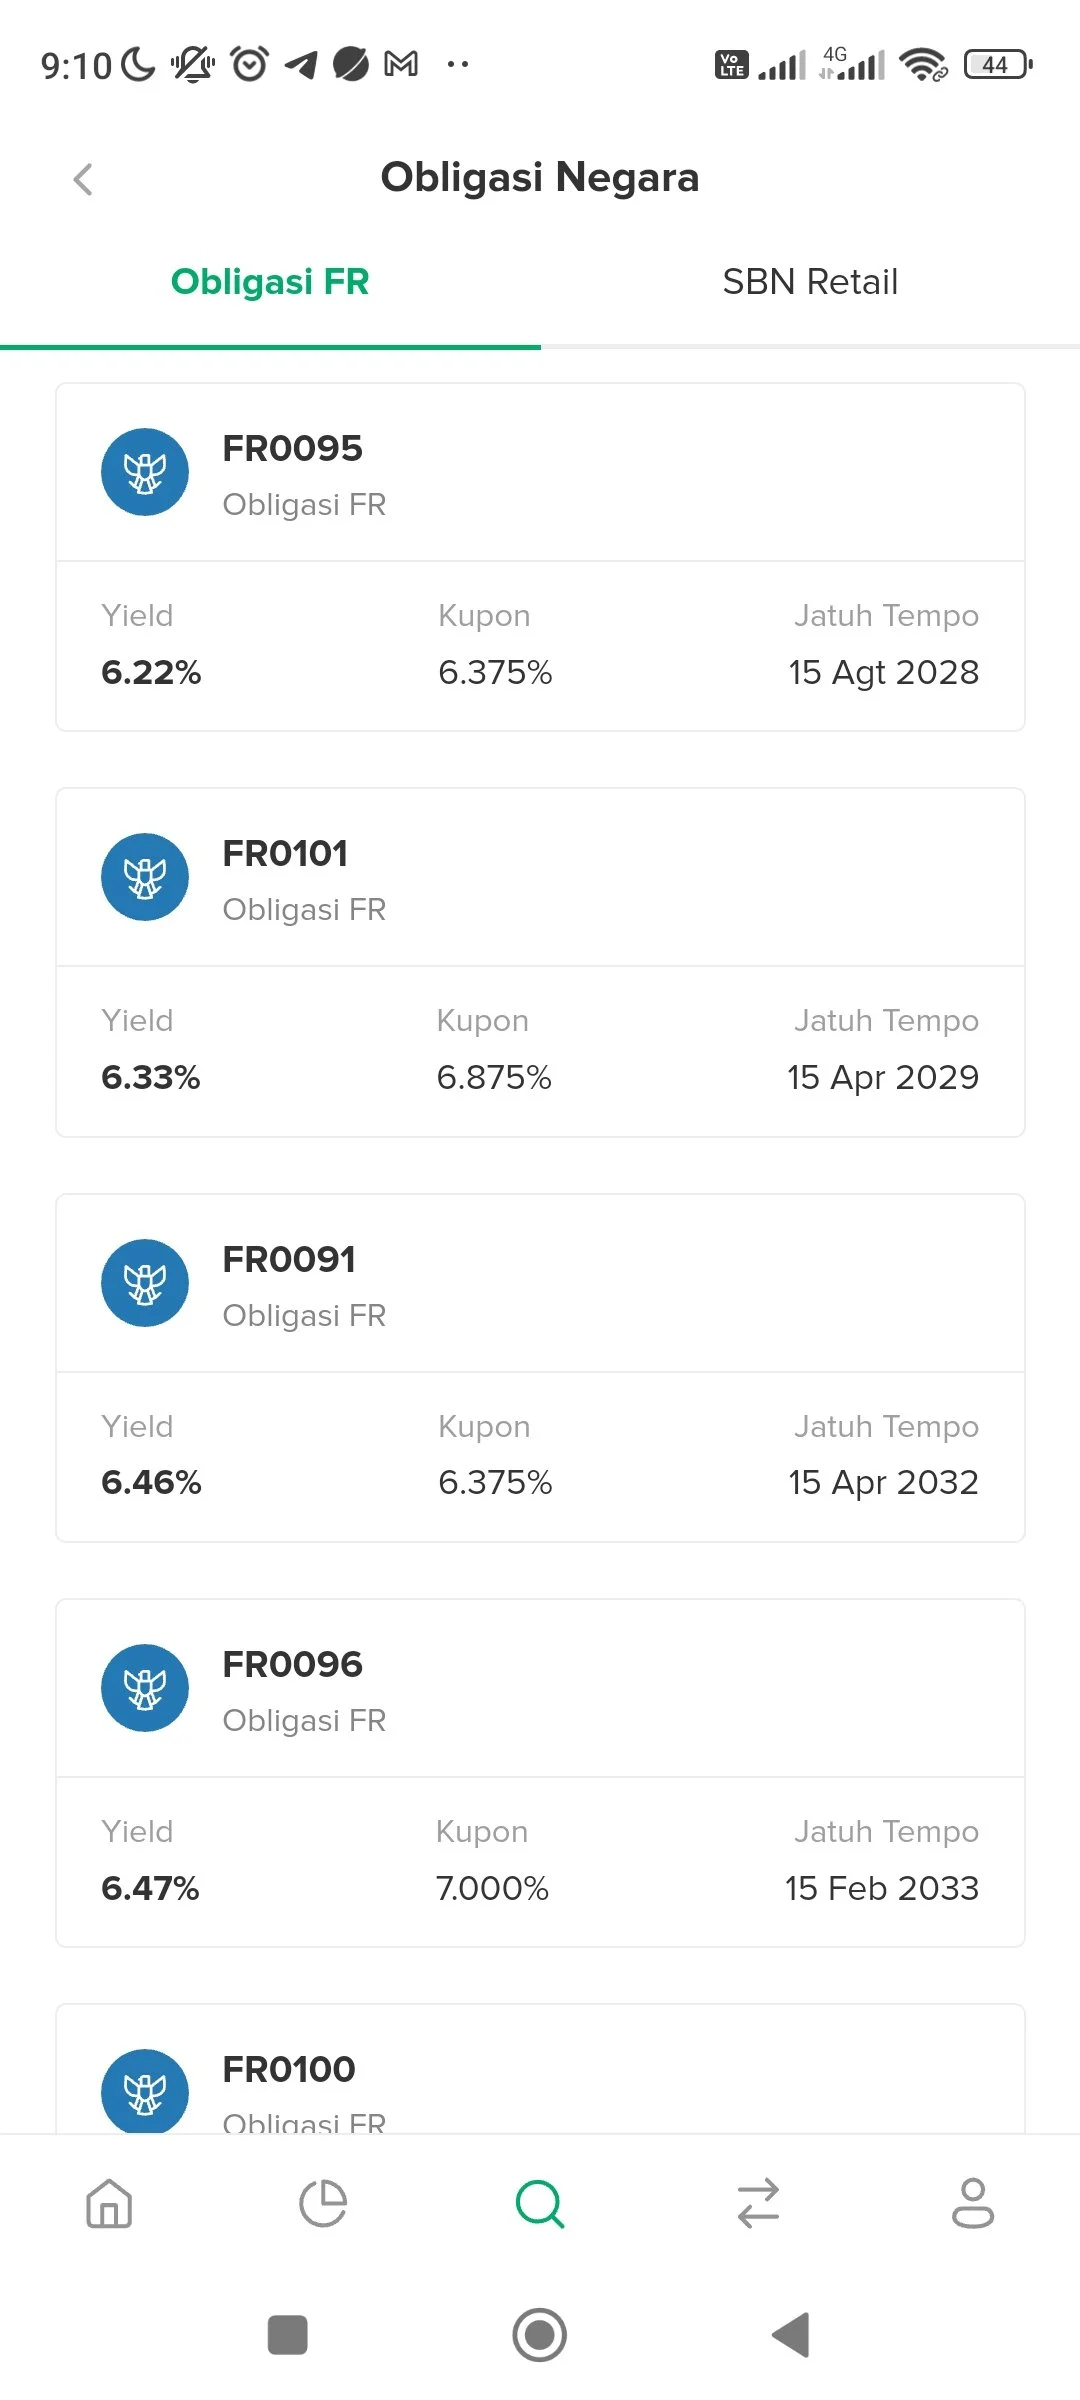
Task: Open the Home tab icon
Action: (109, 2204)
